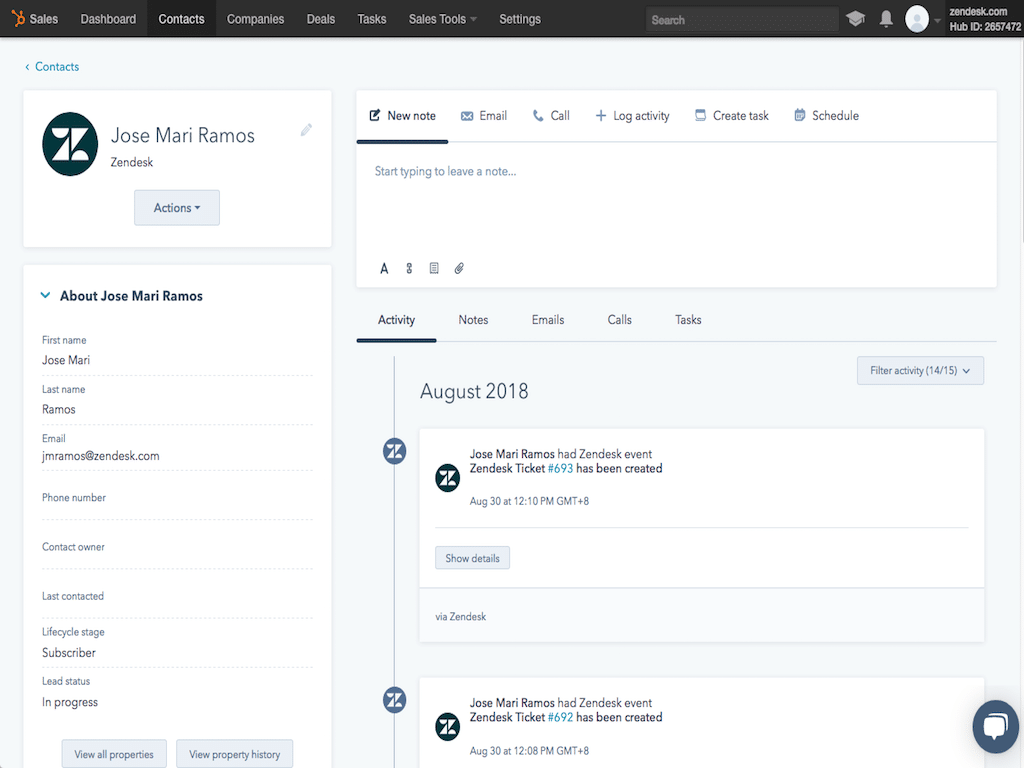This screenshot has width=1024, height=768.
Task: Open Contacts in top navigation
Action: pos(182,19)
